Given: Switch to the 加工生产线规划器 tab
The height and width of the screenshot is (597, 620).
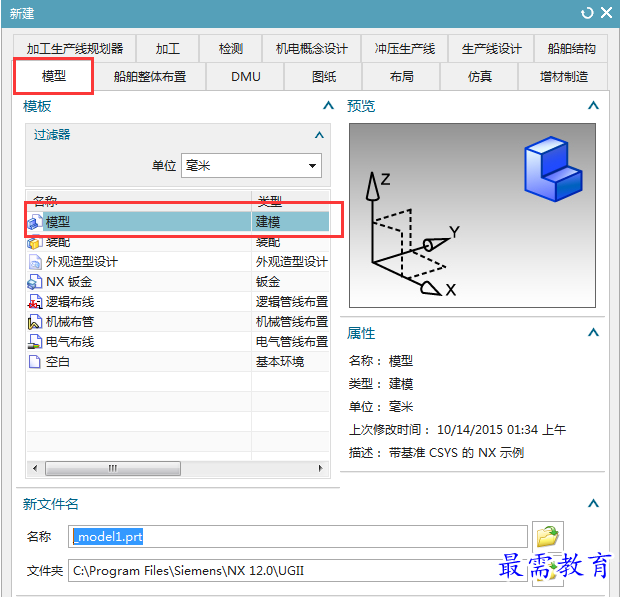Looking at the screenshot, I should [x=75, y=49].
